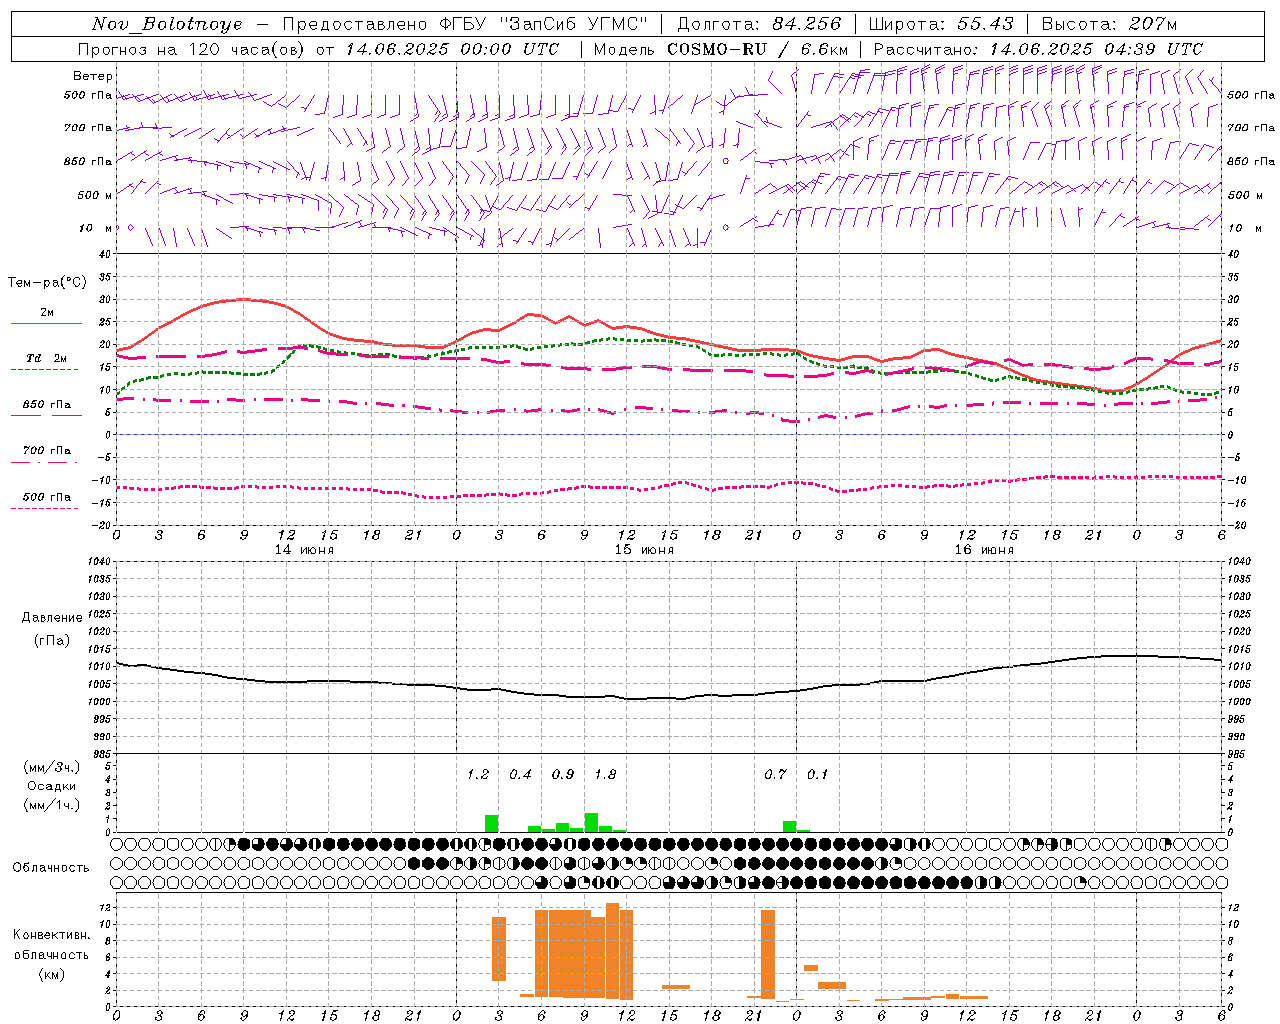1280x1024 pixels.
Task: Select the (мм/1ч.) hourly precipitation unit label
Action: [52, 805]
